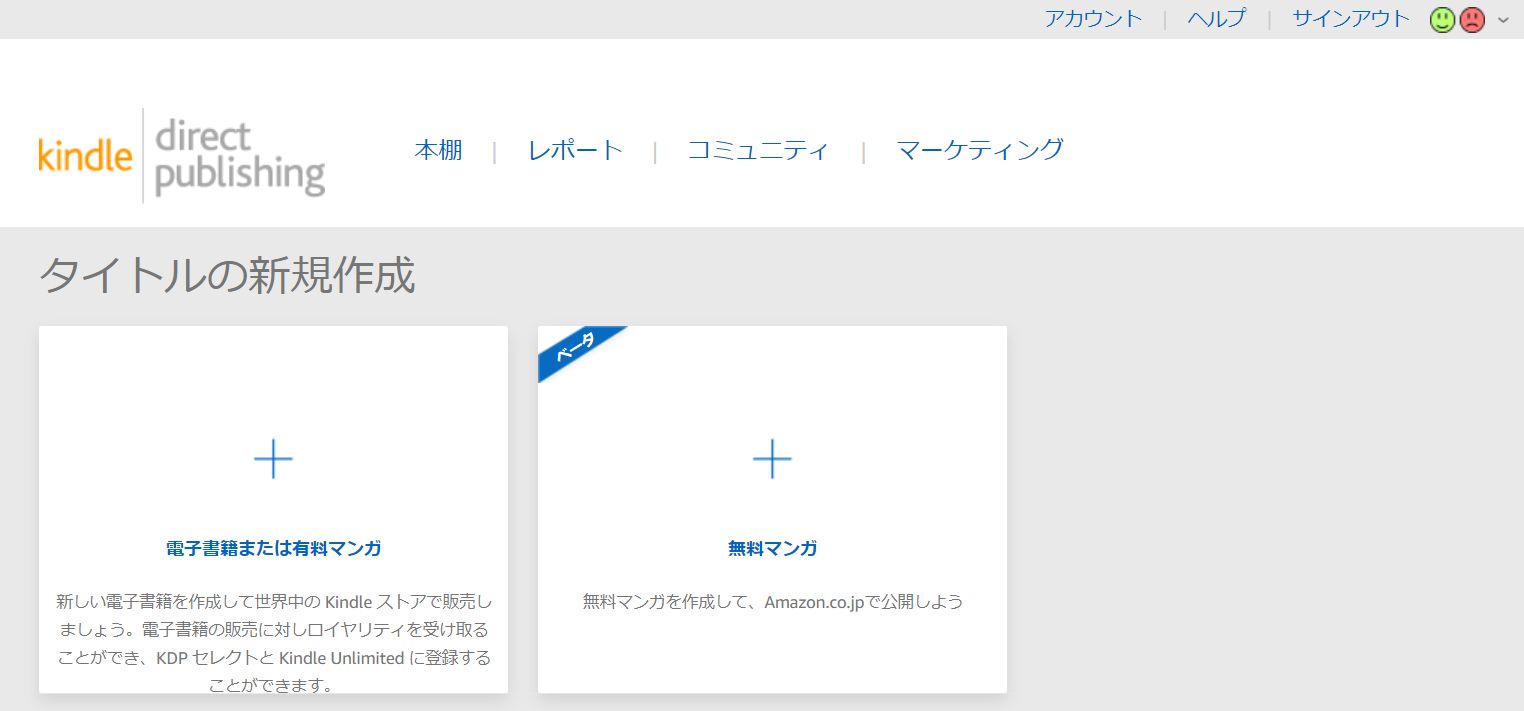Click the plus icon for 電子書籍または有料マンガ
Screen dimensions: 1524x711
pos(273,458)
